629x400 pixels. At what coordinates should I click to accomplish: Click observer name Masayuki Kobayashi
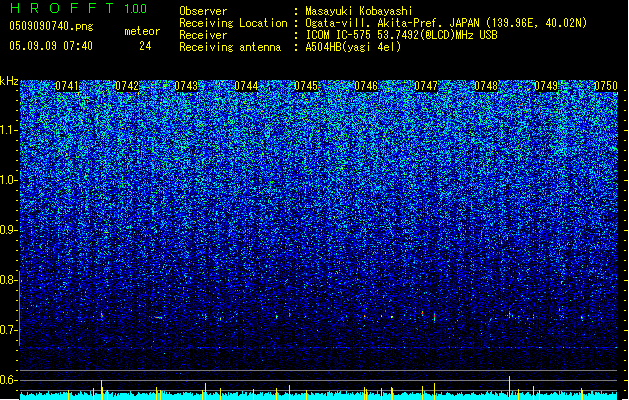click(359, 11)
